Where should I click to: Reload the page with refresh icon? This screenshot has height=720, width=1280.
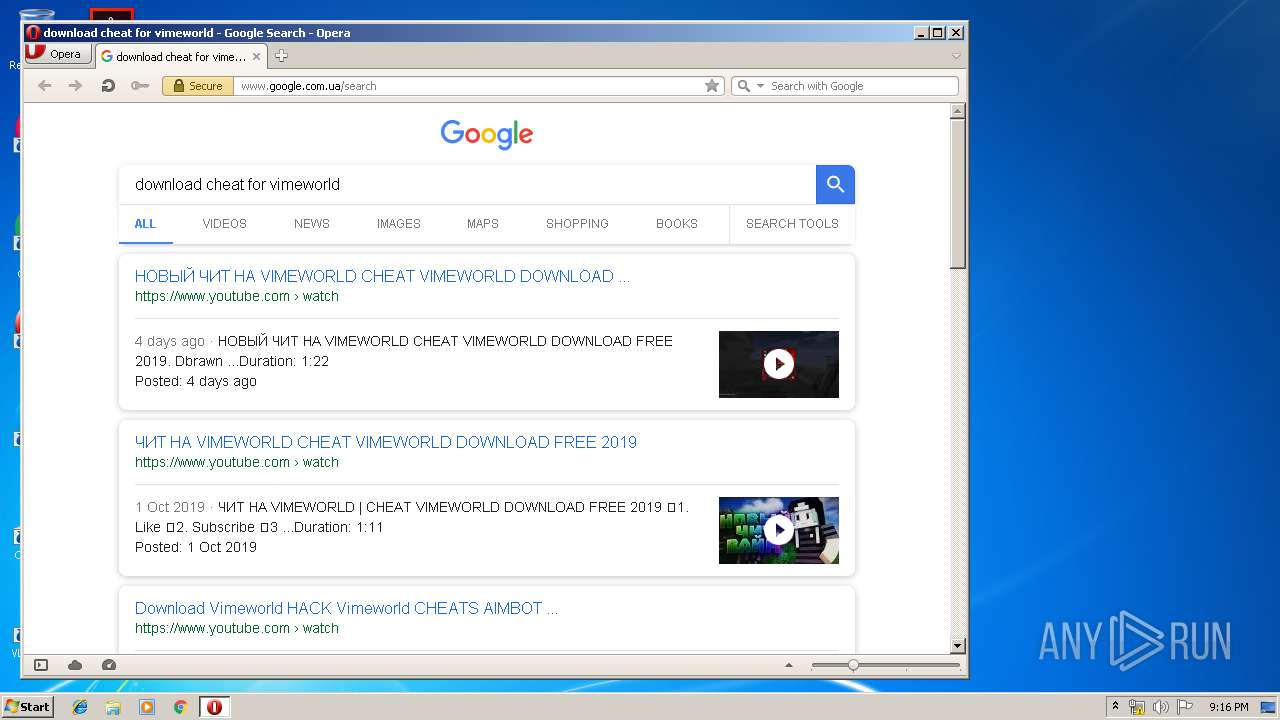point(108,86)
